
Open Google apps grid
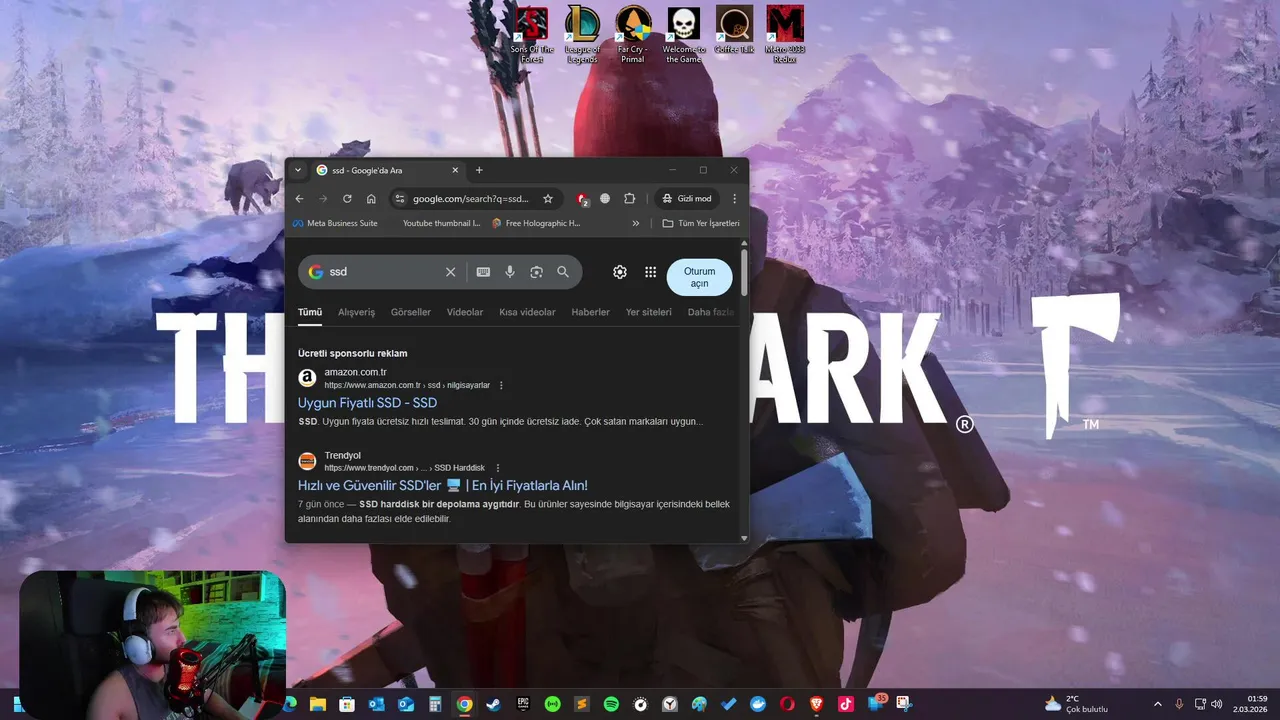point(650,272)
